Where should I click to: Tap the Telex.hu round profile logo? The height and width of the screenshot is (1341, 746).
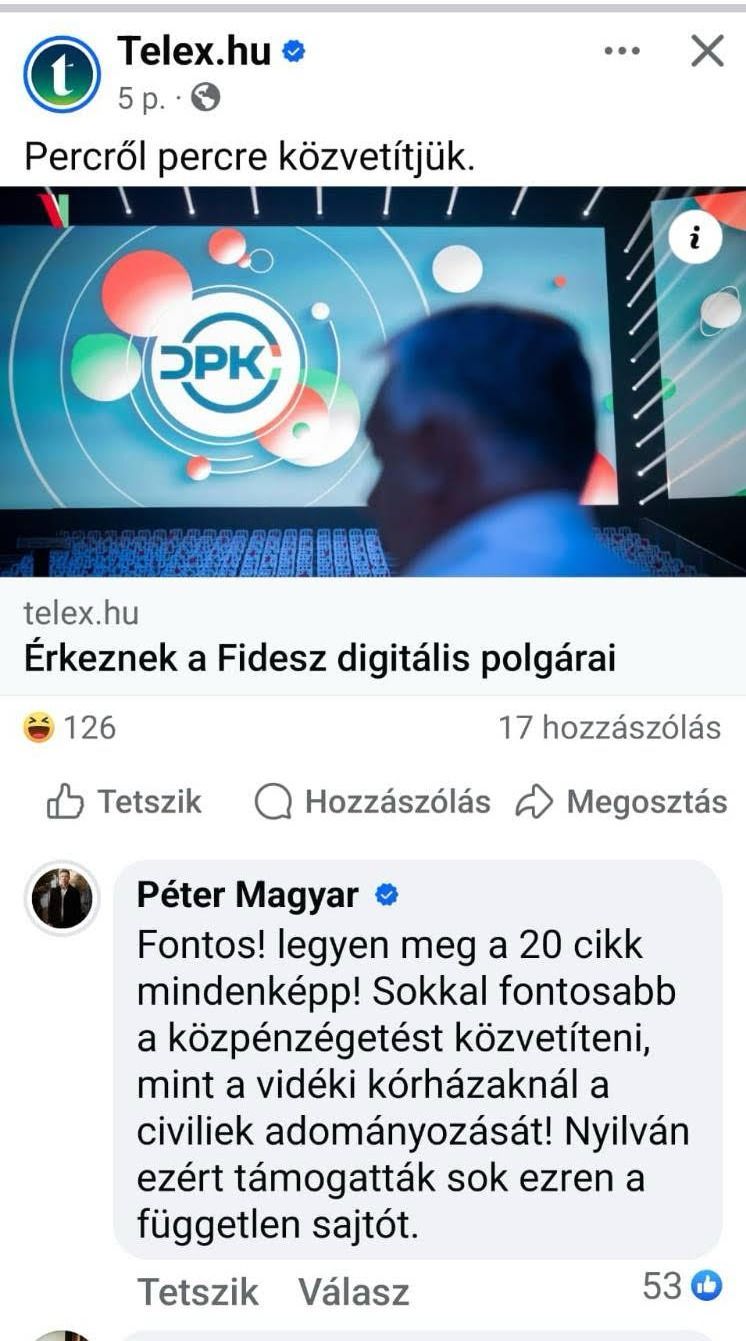pos(62,73)
